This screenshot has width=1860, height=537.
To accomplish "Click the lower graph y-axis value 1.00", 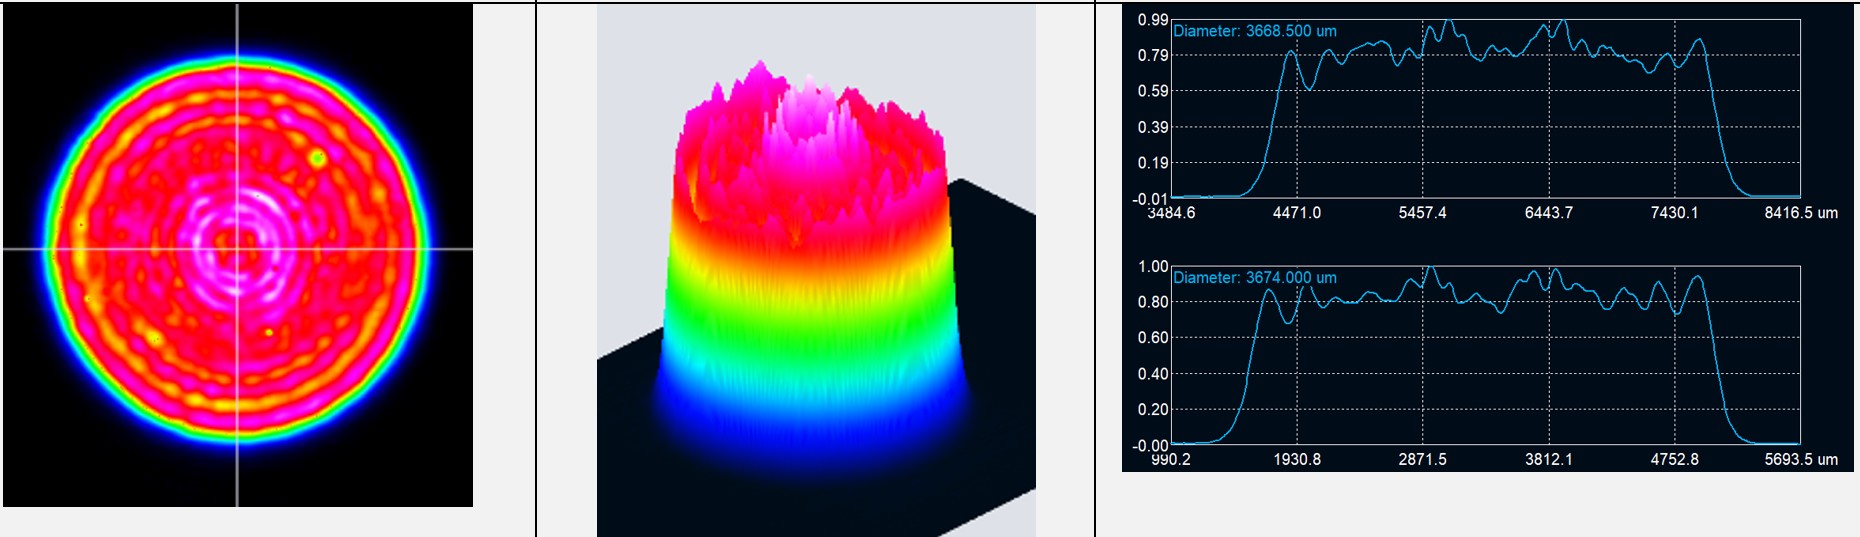I will pos(1153,266).
